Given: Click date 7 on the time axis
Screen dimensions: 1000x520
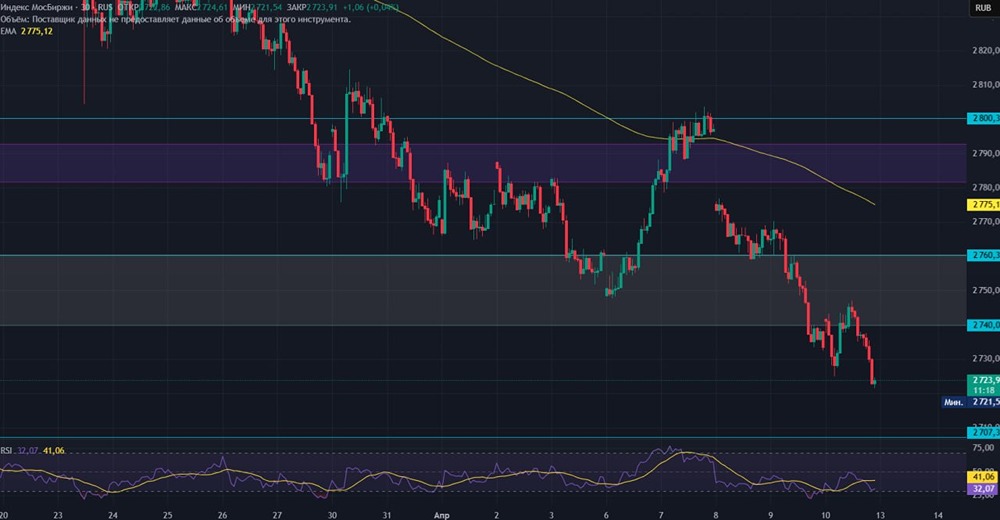Looking at the screenshot, I should [x=661, y=515].
